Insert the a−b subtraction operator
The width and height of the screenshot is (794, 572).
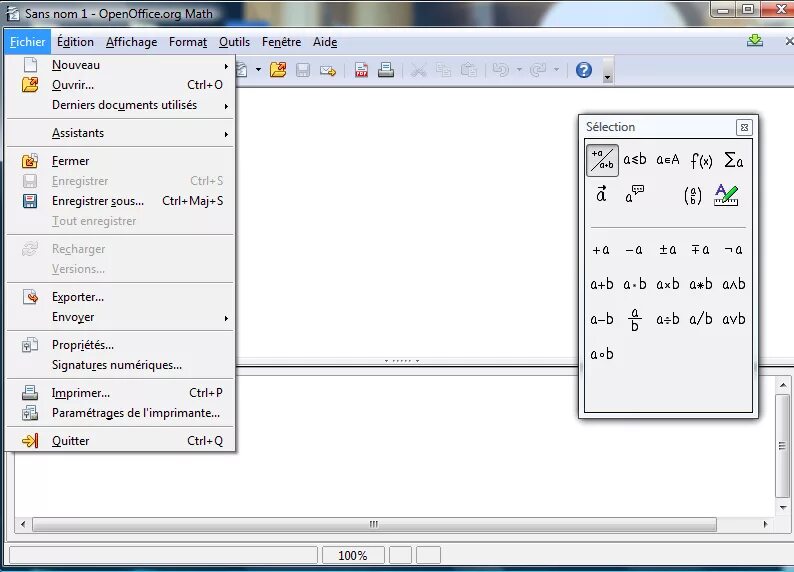tap(602, 319)
